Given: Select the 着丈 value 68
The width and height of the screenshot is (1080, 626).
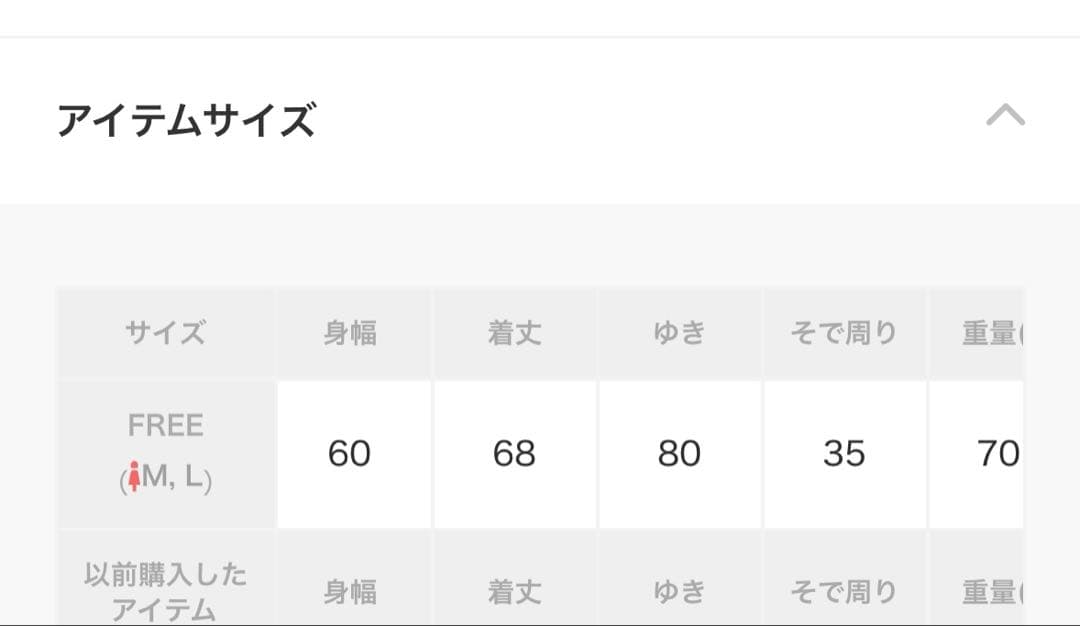Looking at the screenshot, I should point(515,454).
